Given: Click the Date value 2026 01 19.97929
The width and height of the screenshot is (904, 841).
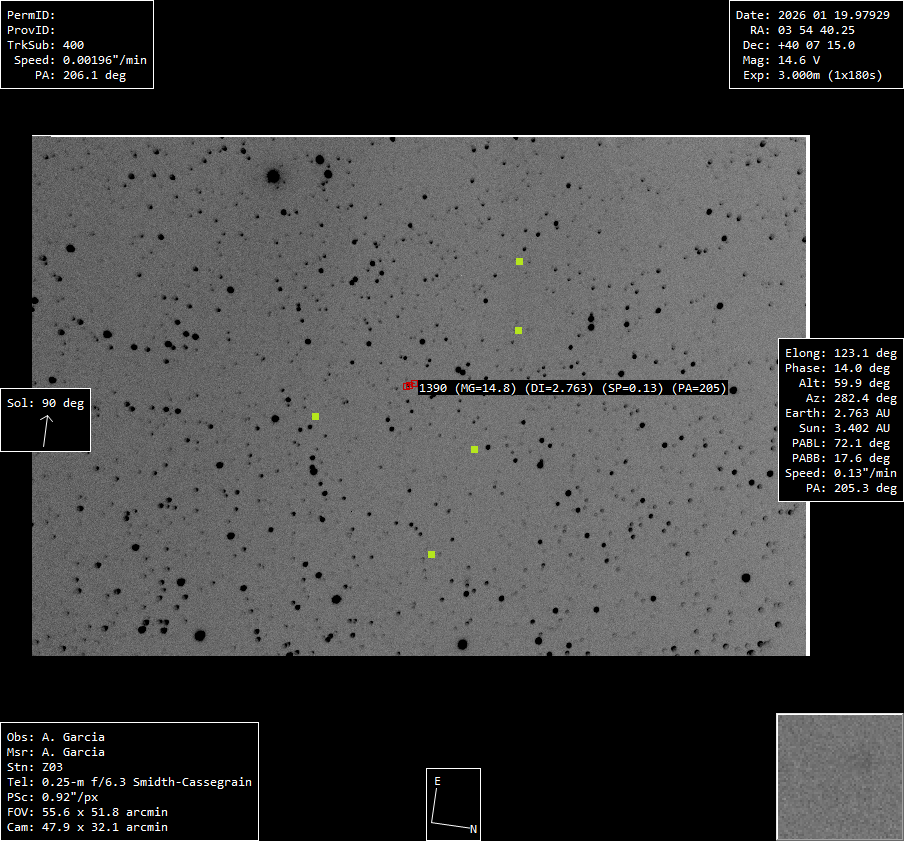Looking at the screenshot, I should coord(825,15).
